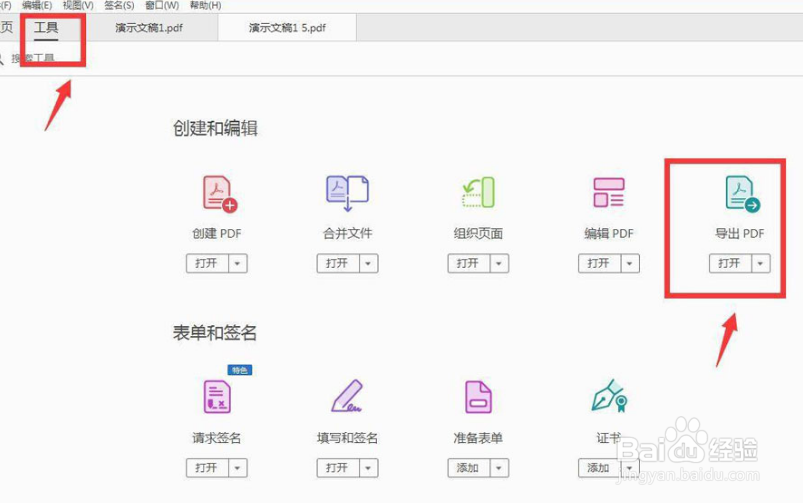Expand dropdown arrow beside 请求签名 打开
The width and height of the screenshot is (803, 503).
click(238, 468)
